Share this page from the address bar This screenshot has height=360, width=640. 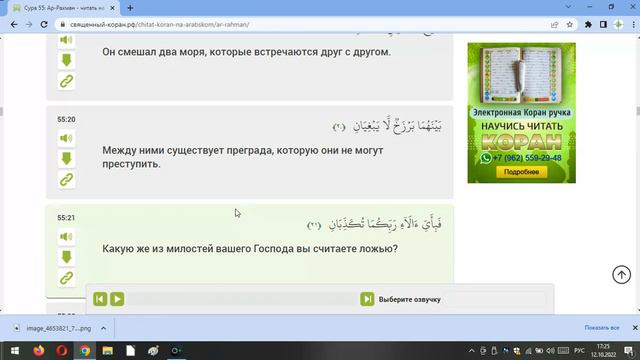tap(554, 24)
